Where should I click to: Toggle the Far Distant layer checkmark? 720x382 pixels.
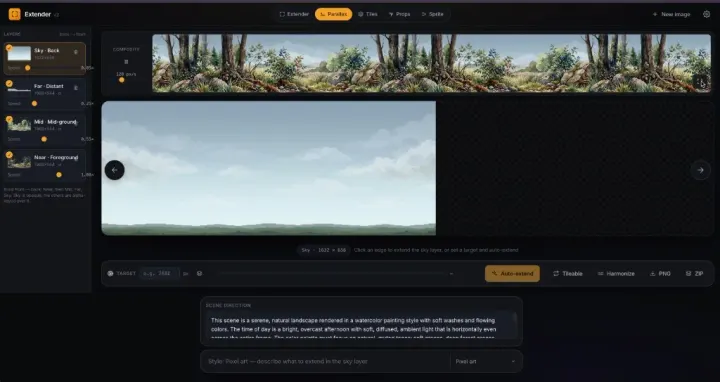pos(9,83)
